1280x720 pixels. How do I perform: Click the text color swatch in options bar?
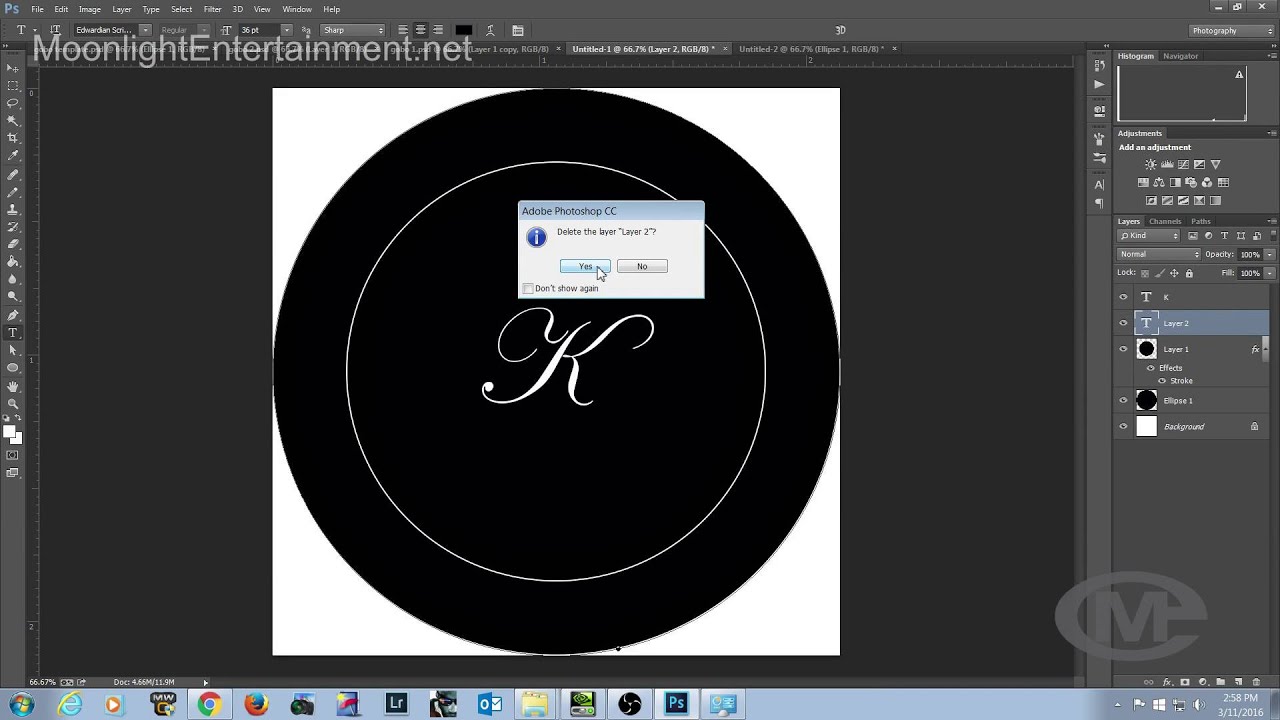[x=463, y=30]
